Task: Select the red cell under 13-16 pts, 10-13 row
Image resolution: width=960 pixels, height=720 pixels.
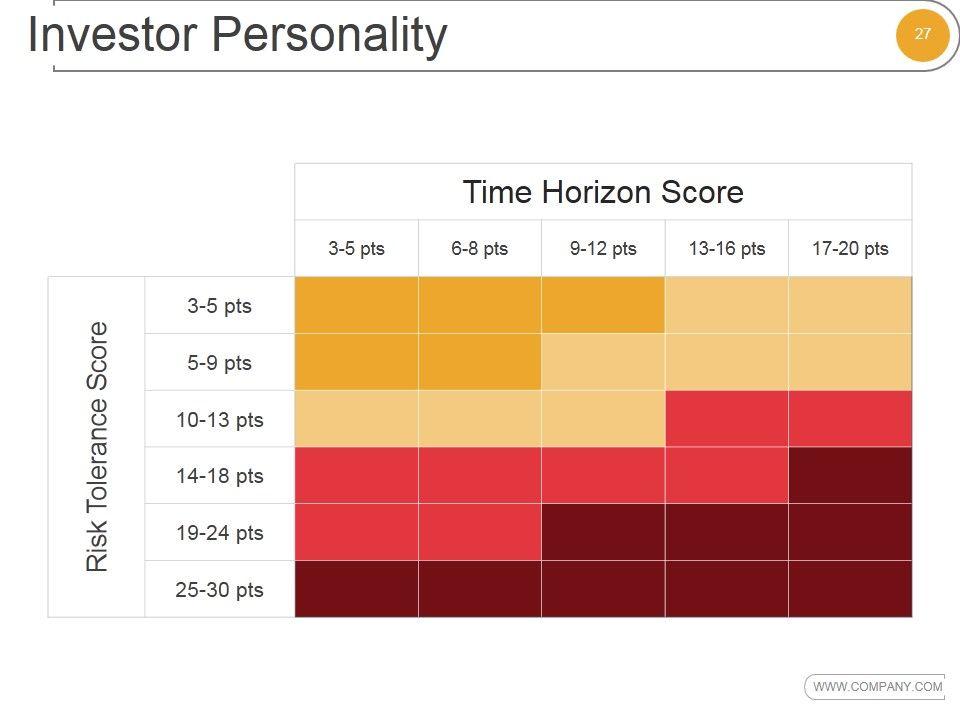Action: coord(726,419)
